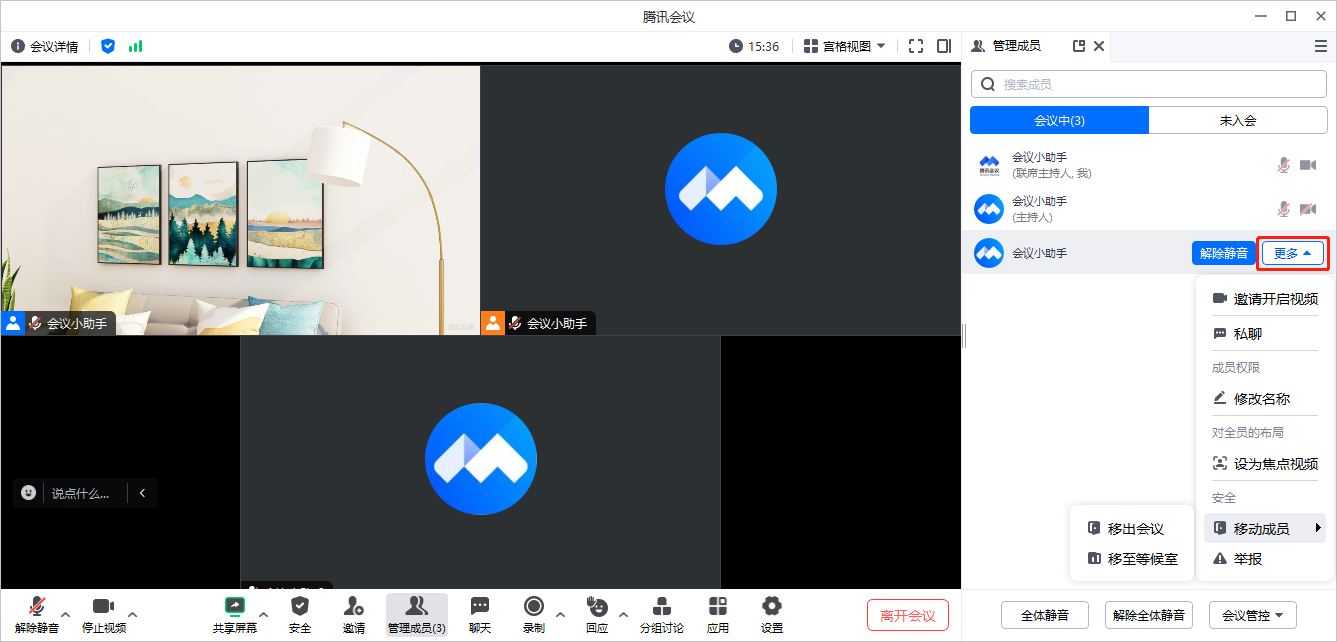Click 管理成员(3) in the bottom toolbar

[417, 614]
